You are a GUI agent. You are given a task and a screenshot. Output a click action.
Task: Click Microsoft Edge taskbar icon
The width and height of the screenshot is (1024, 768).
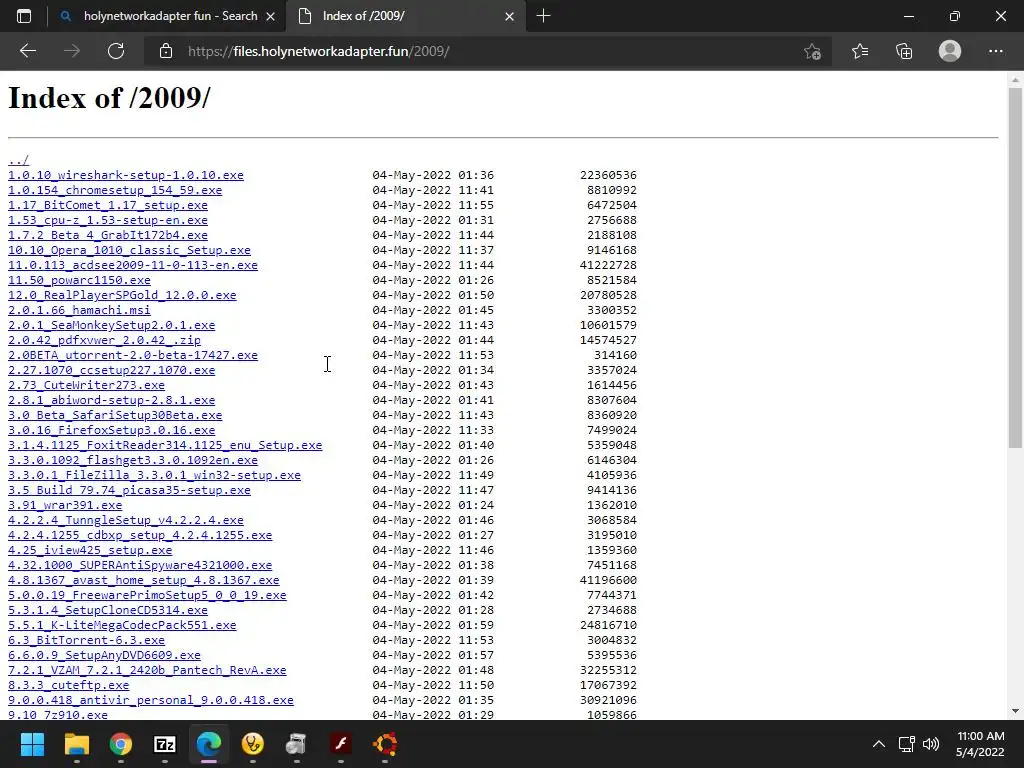click(209, 744)
